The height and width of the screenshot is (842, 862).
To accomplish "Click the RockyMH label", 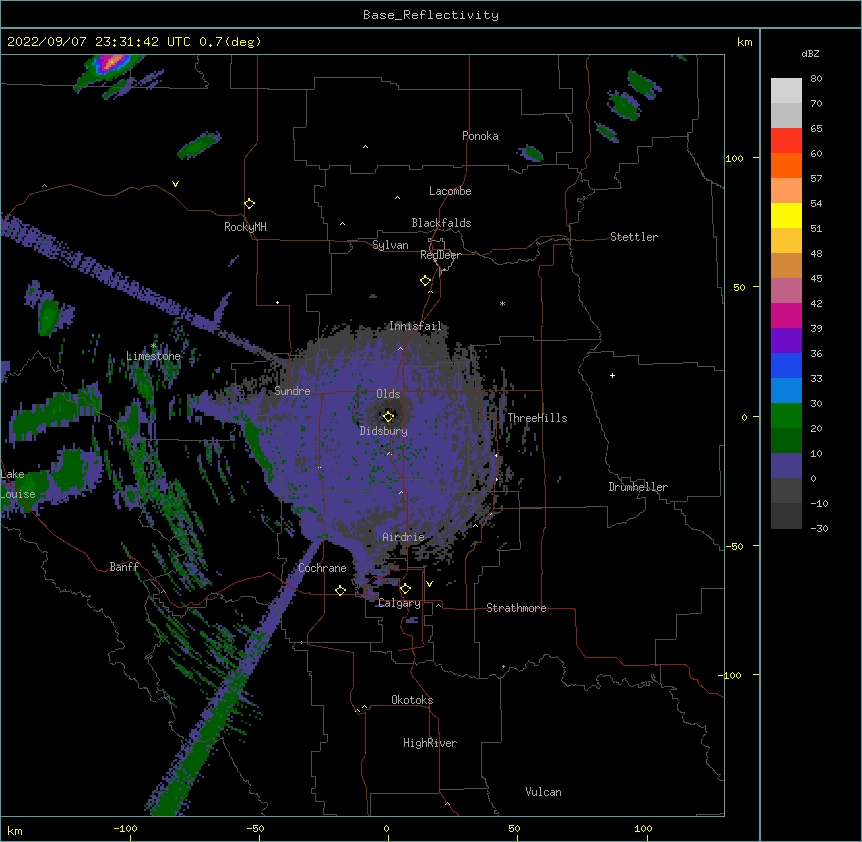I will (x=245, y=227).
